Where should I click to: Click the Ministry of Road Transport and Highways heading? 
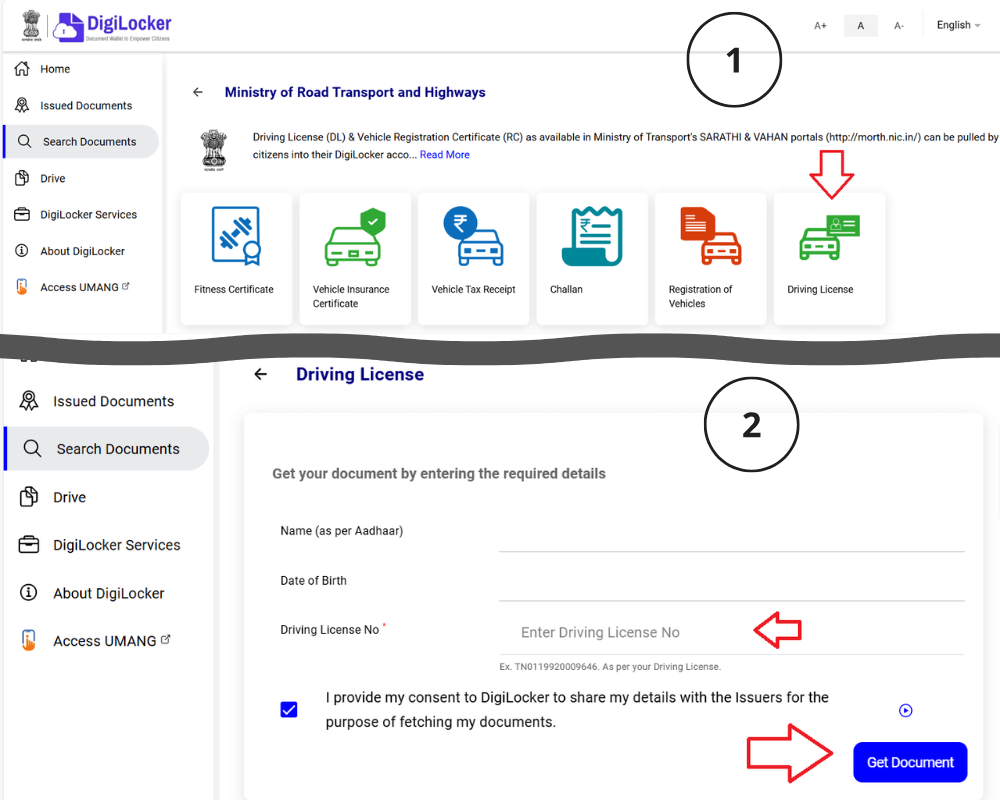point(355,93)
